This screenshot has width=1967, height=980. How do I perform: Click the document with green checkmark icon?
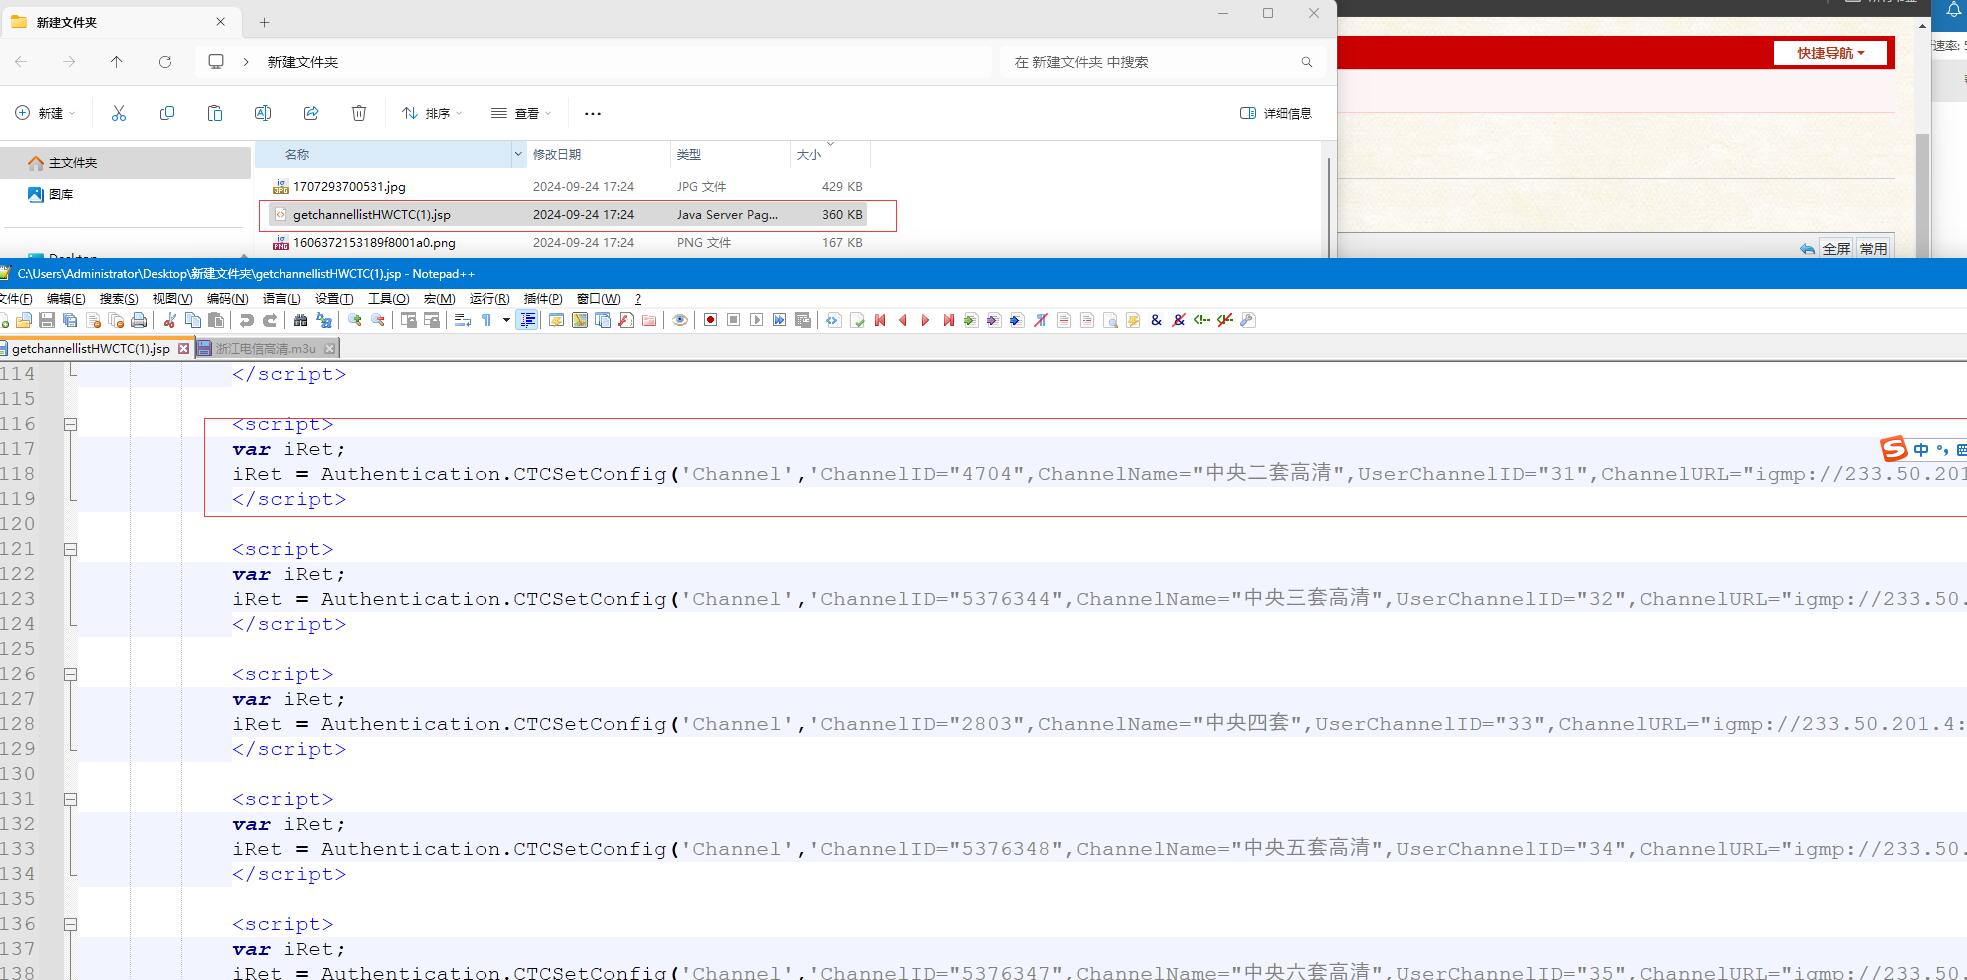857,320
